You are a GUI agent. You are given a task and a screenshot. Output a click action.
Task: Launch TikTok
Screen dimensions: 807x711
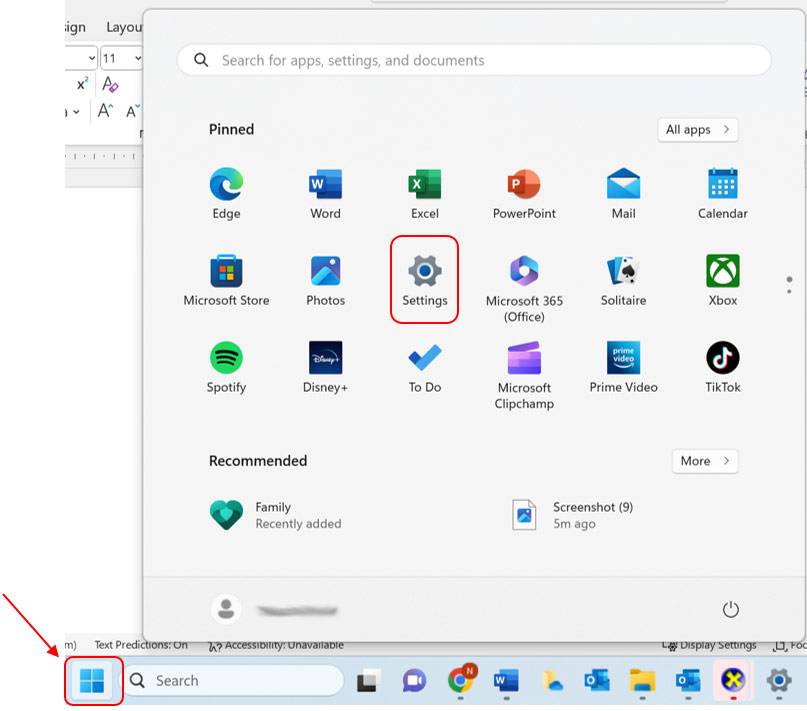[x=723, y=367]
